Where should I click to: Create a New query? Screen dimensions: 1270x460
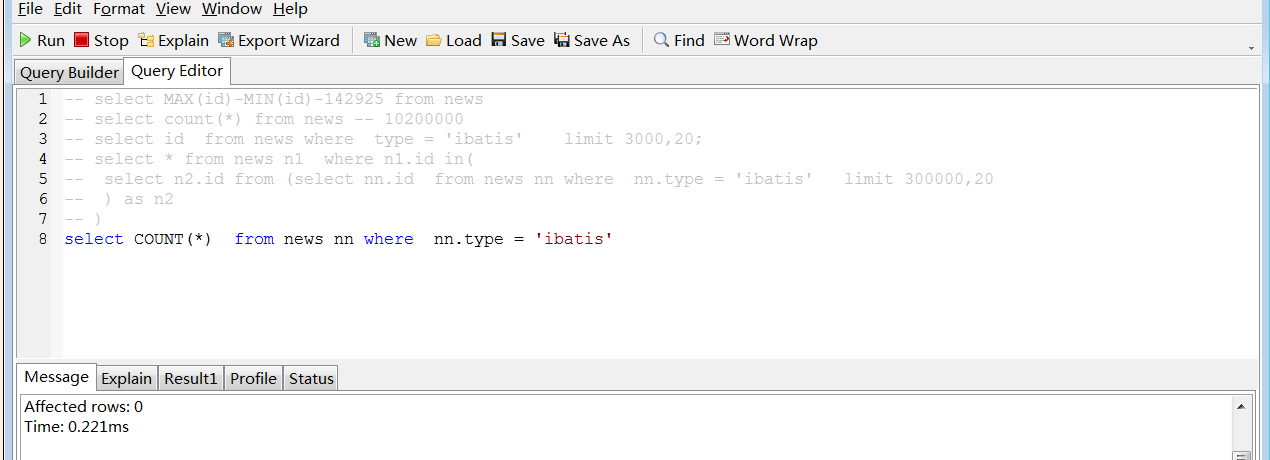click(x=390, y=41)
